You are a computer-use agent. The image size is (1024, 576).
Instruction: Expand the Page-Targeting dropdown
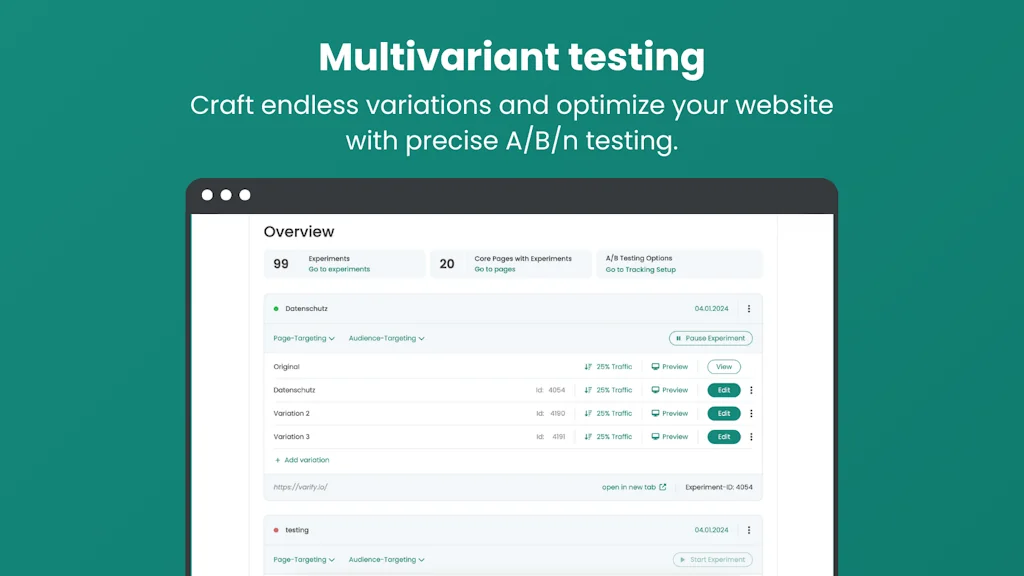(302, 338)
